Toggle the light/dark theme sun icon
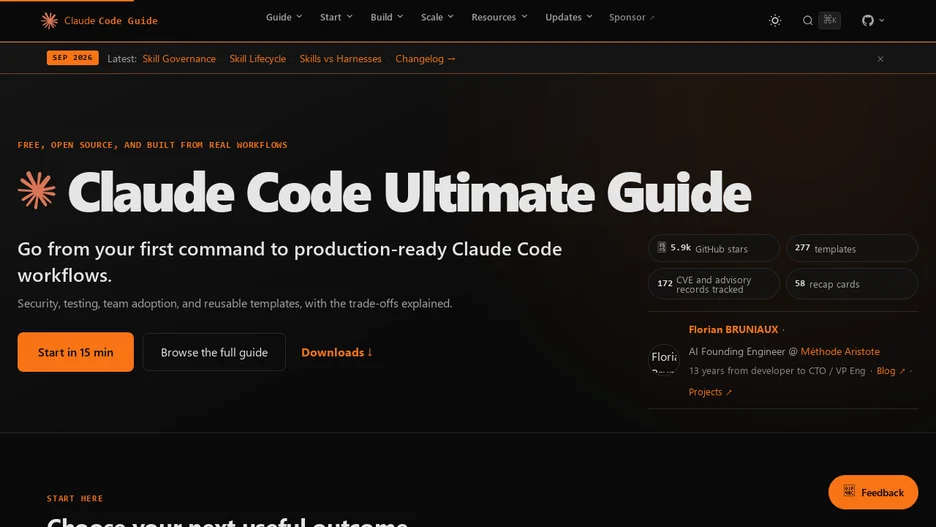 click(x=775, y=20)
